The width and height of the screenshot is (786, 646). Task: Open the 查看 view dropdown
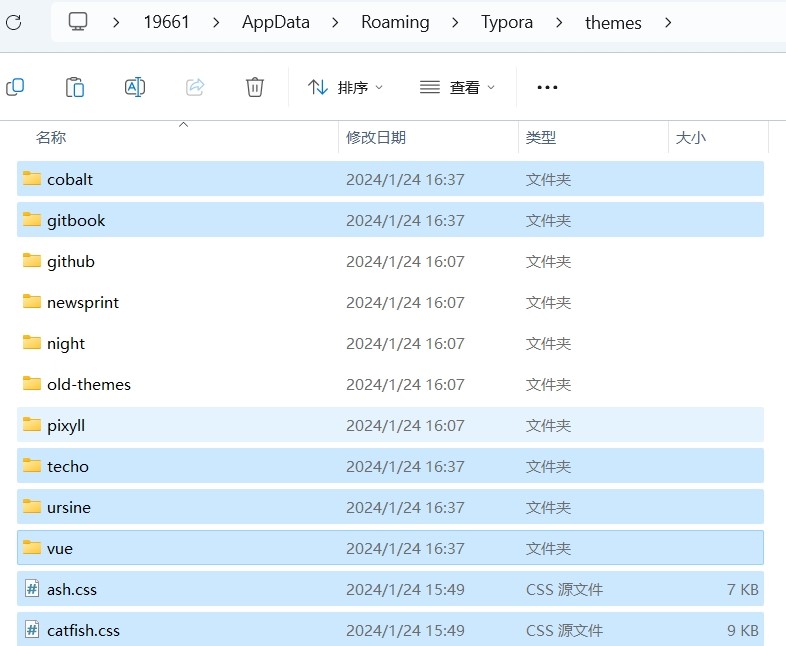pyautogui.click(x=457, y=87)
